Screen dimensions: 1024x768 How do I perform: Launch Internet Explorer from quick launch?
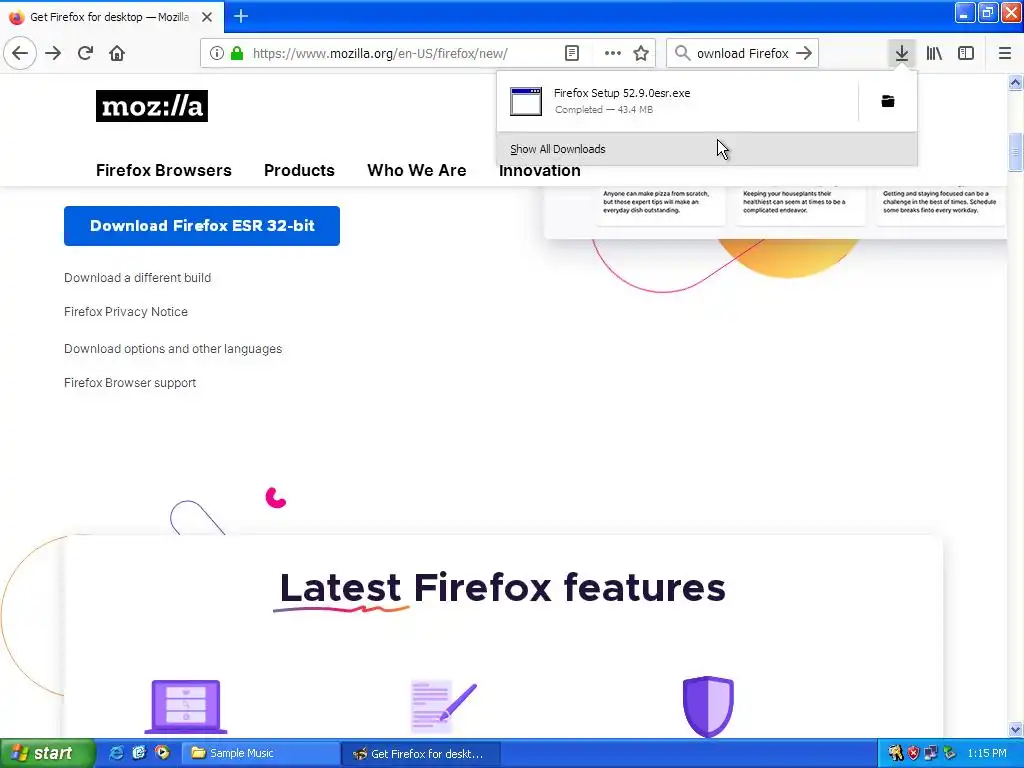[116, 753]
